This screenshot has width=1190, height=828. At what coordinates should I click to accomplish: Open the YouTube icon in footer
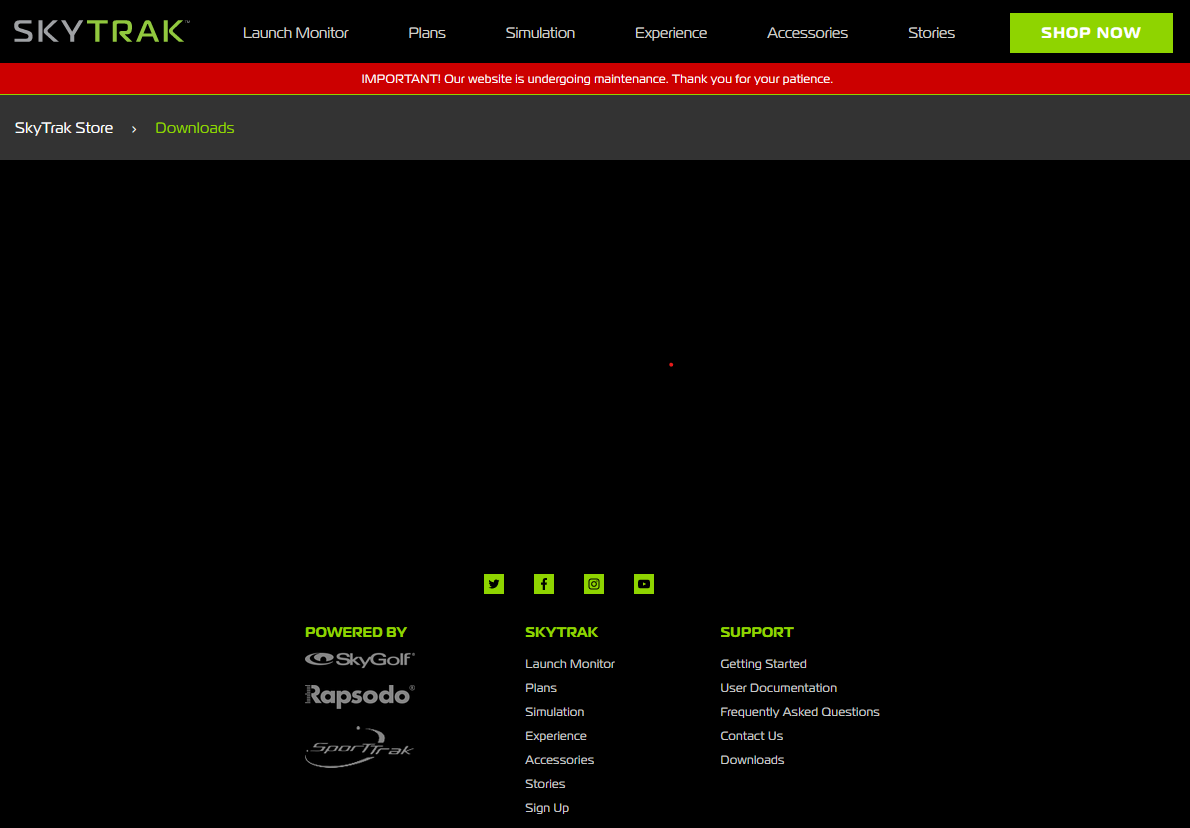click(x=644, y=584)
